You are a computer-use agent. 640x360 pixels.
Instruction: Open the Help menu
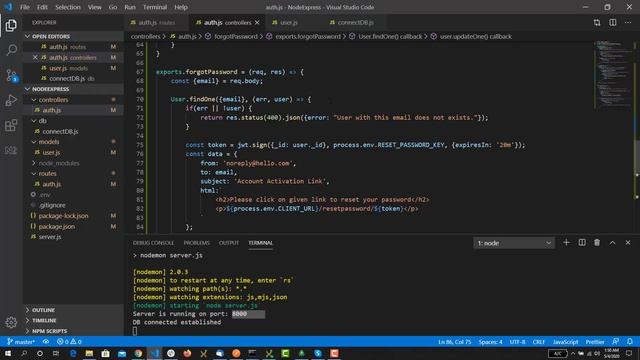181,7
